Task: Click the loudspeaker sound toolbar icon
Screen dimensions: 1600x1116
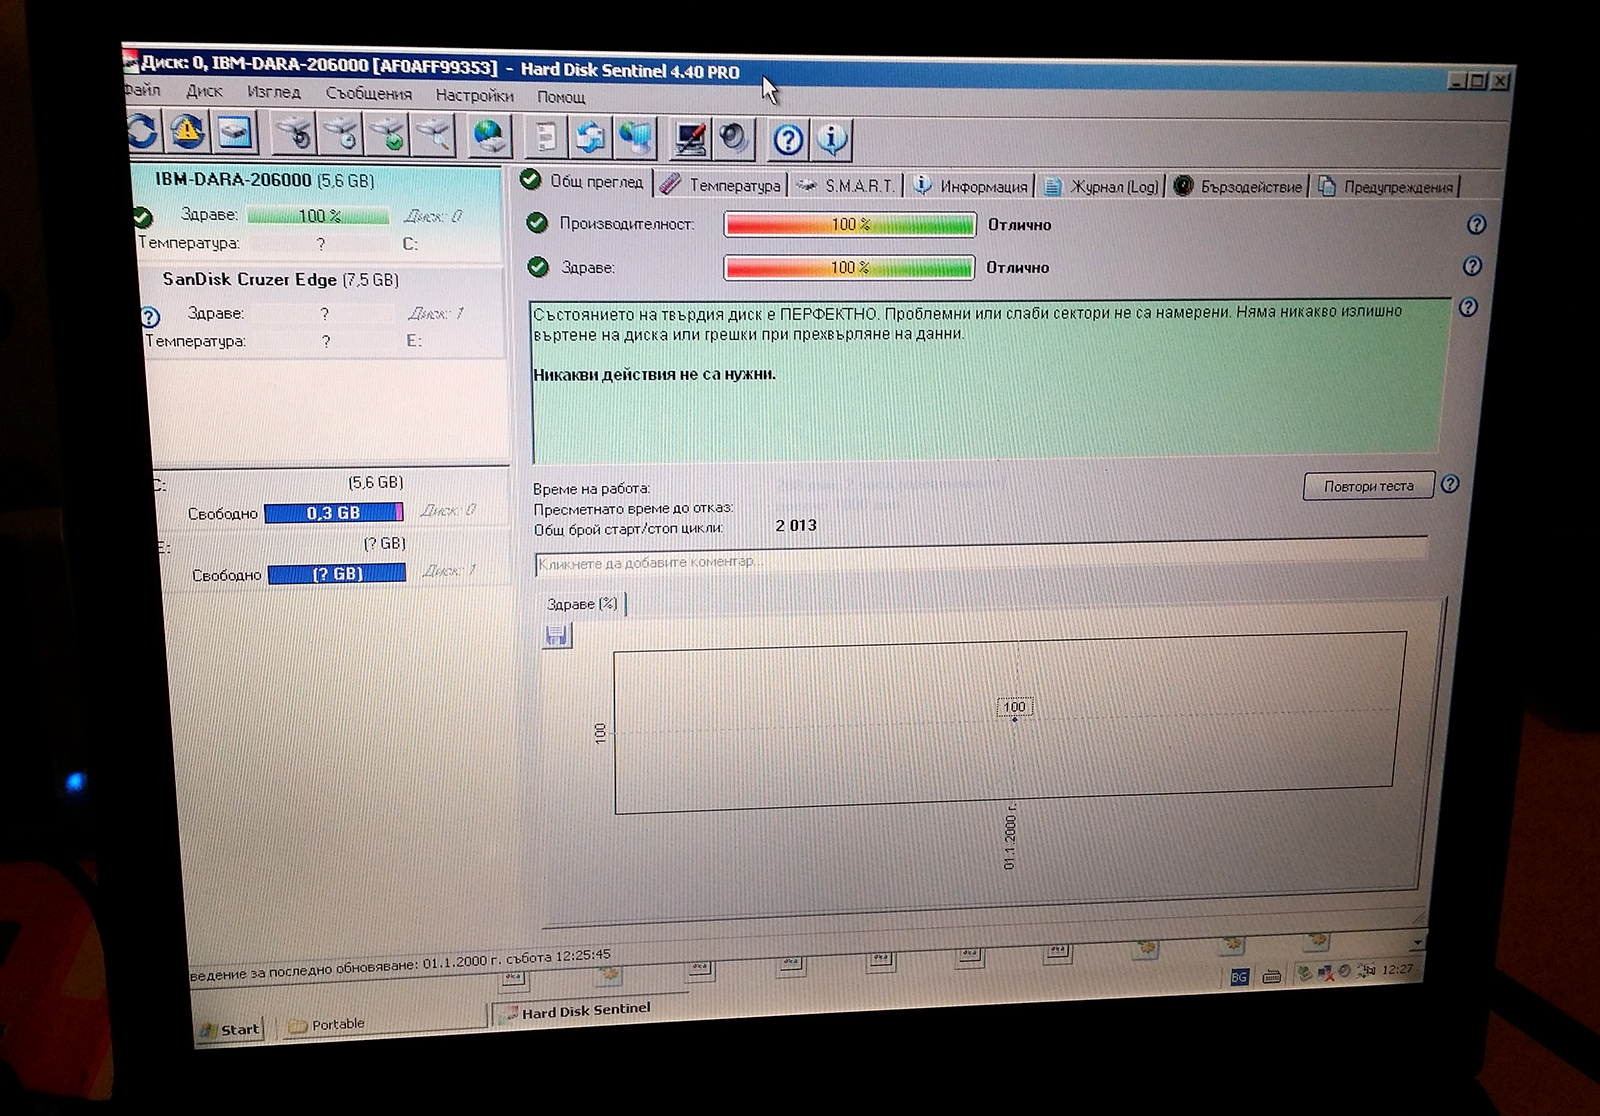Action: click(734, 139)
